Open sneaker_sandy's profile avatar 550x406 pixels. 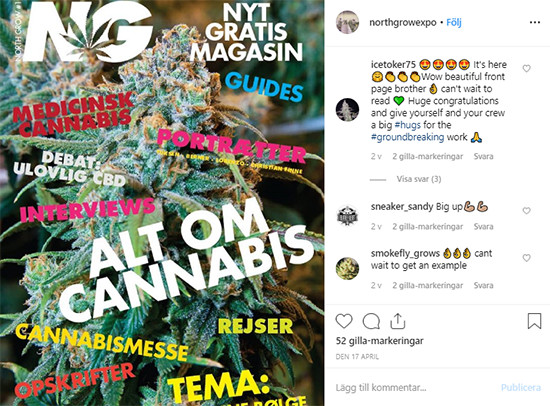pos(347,215)
